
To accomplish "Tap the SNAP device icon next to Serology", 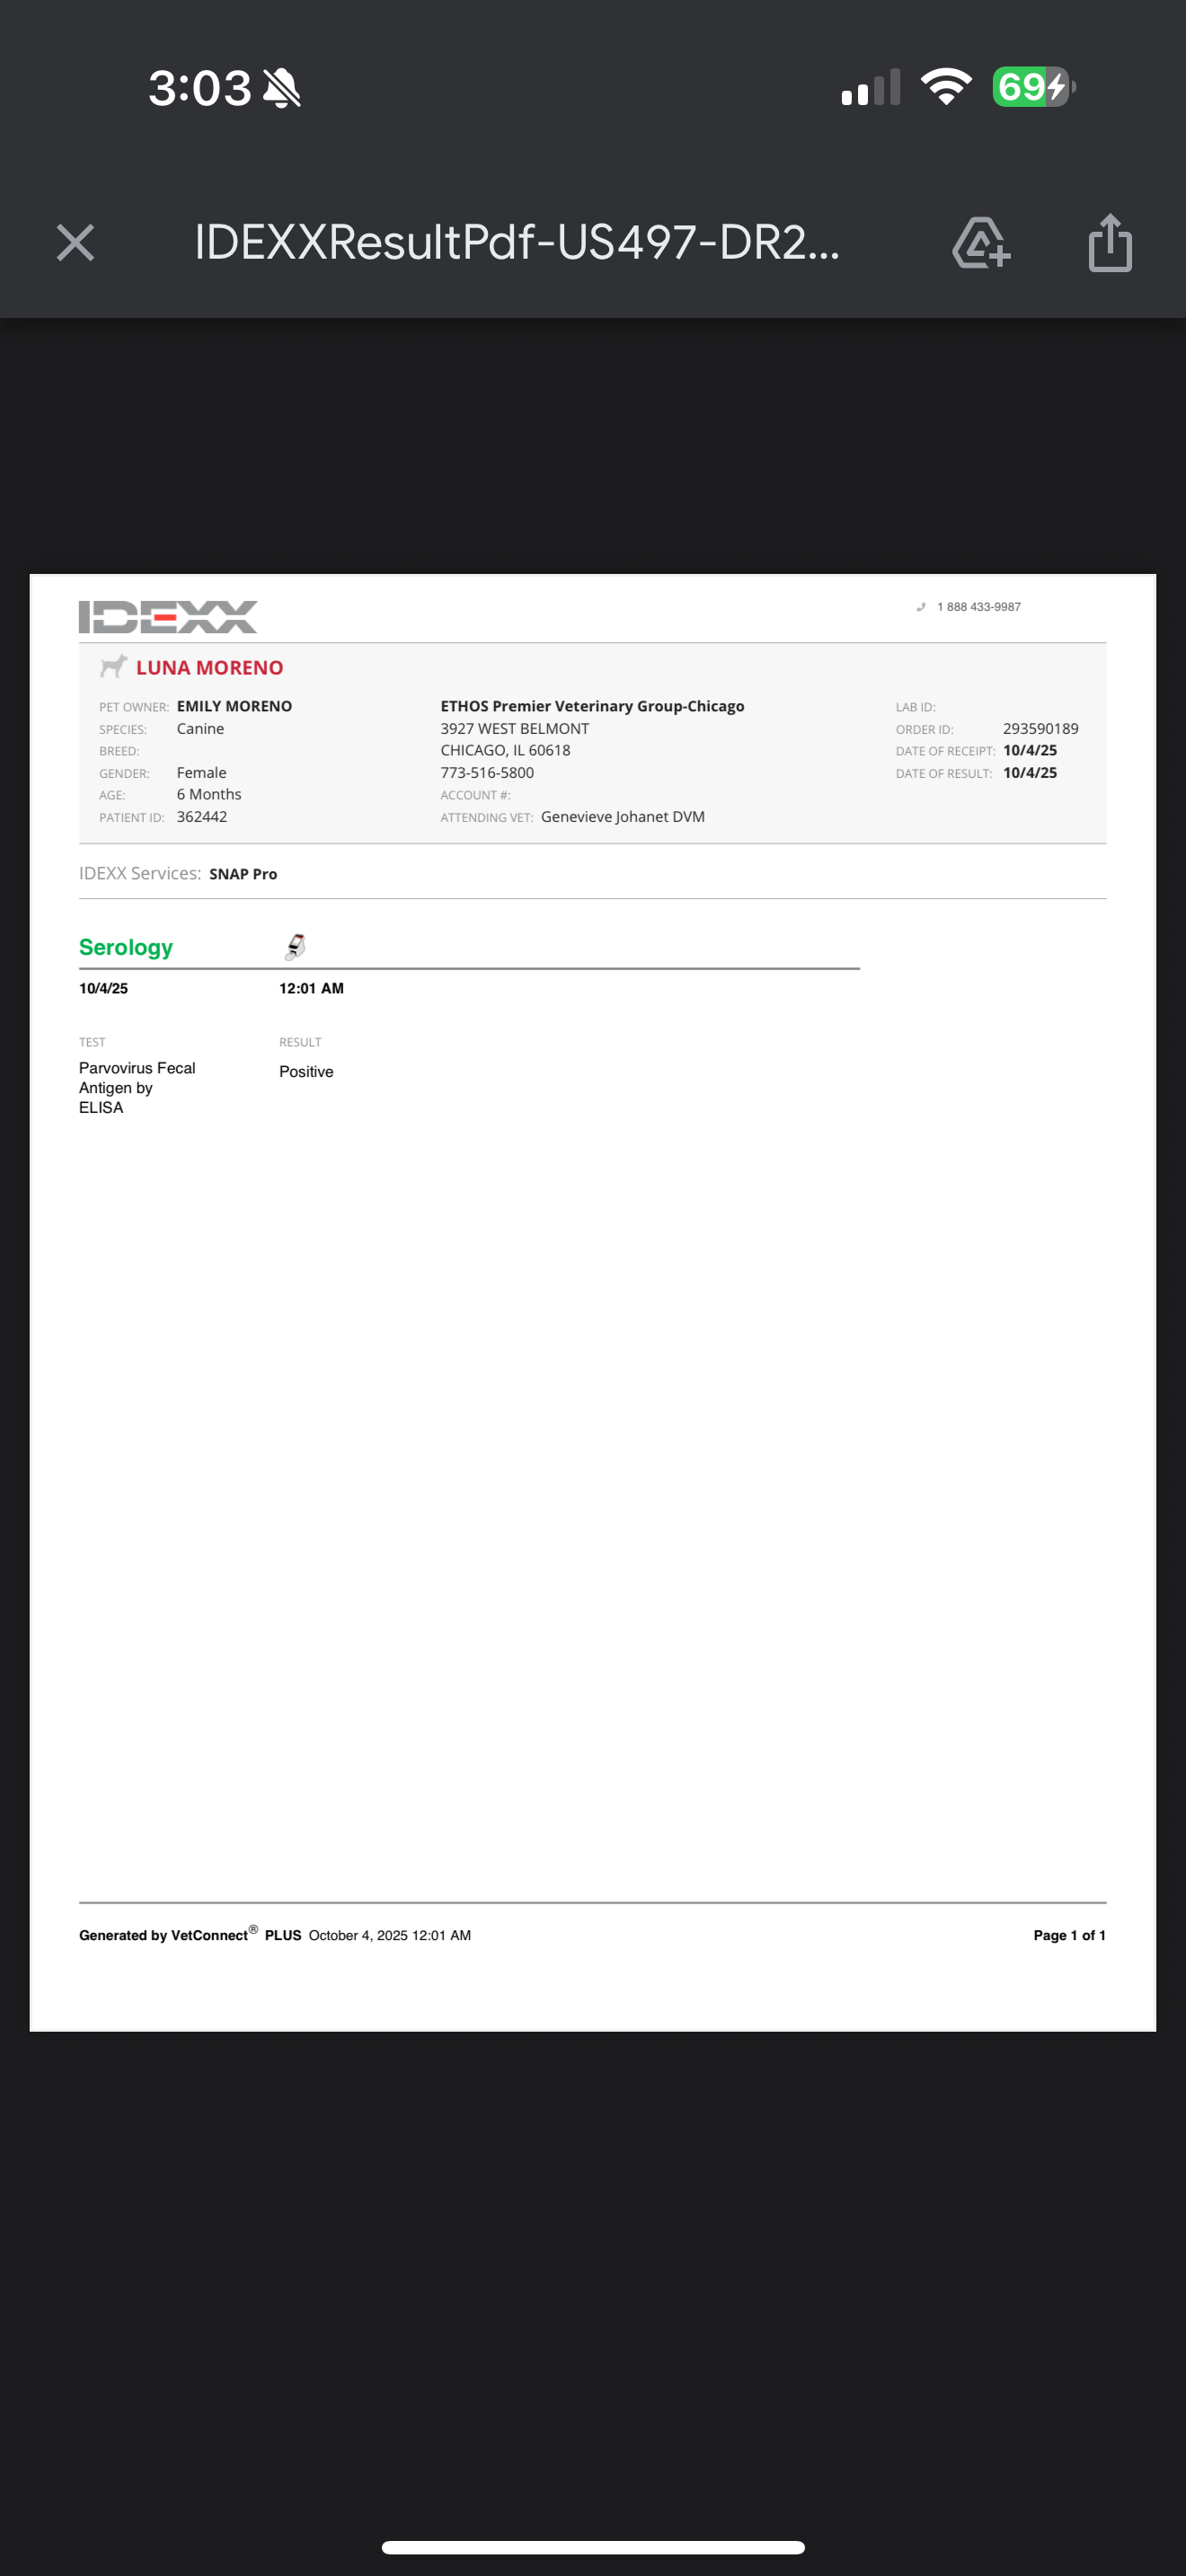I will tap(295, 946).
